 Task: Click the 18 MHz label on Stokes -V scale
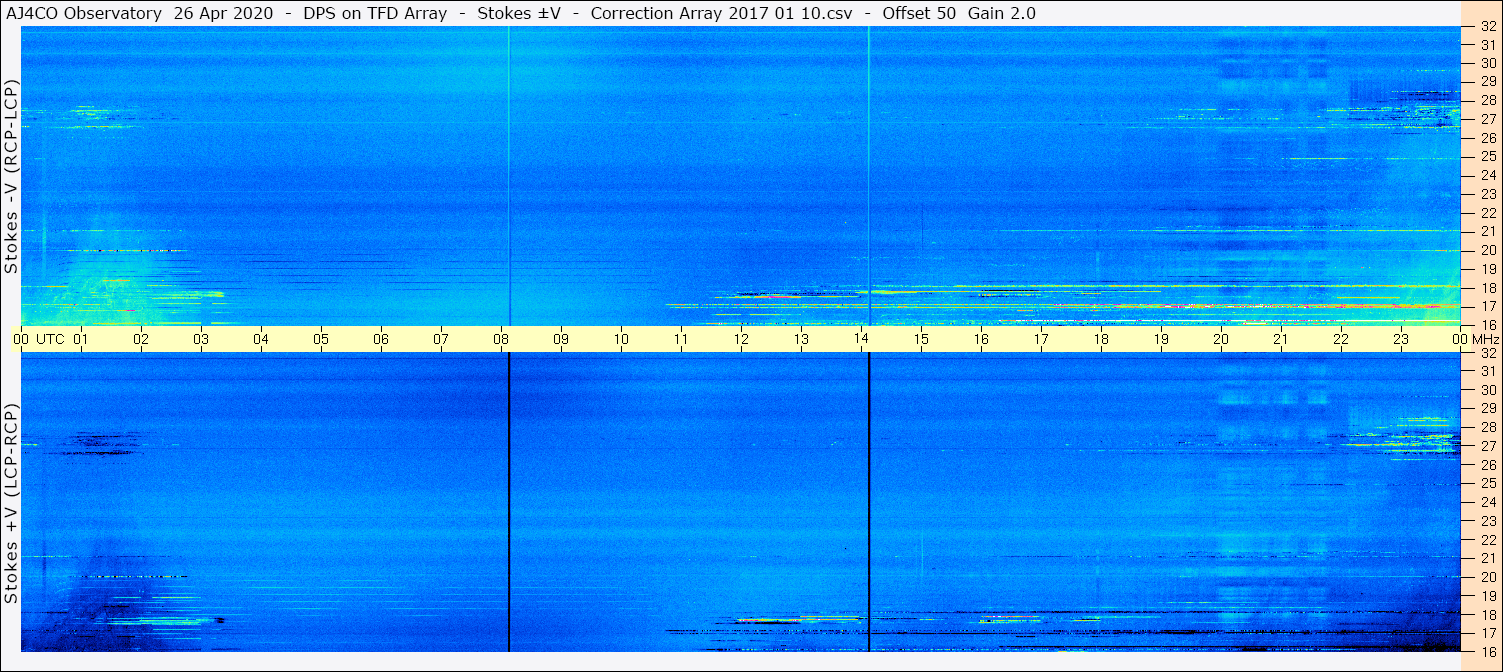[1487, 288]
